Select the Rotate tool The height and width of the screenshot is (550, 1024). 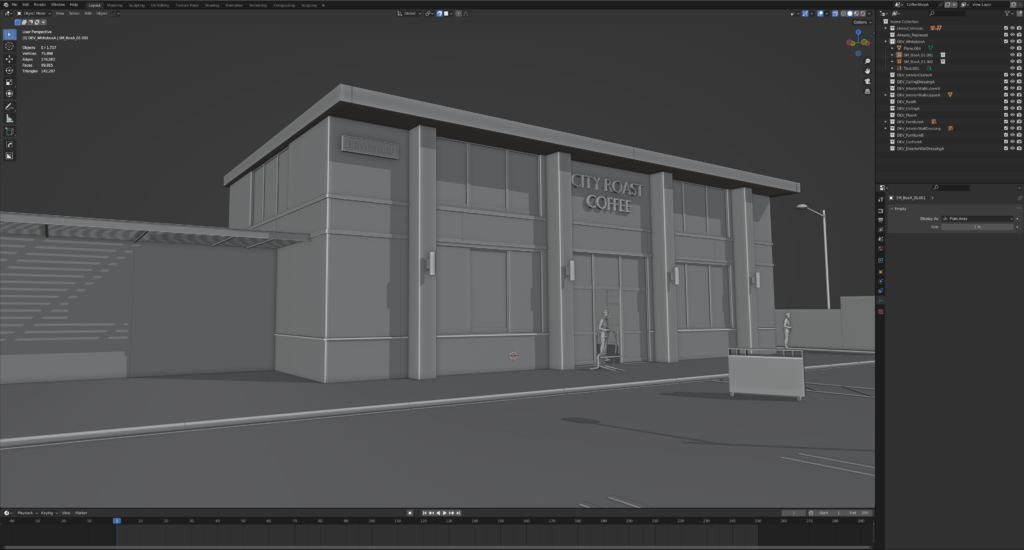coord(9,71)
